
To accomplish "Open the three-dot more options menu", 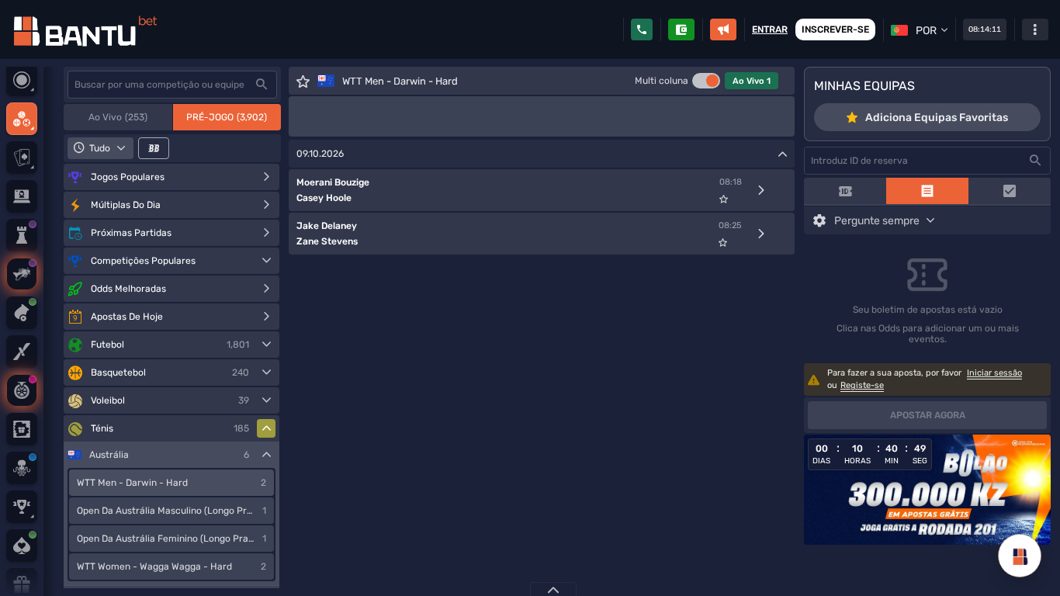I will click(x=1034, y=30).
